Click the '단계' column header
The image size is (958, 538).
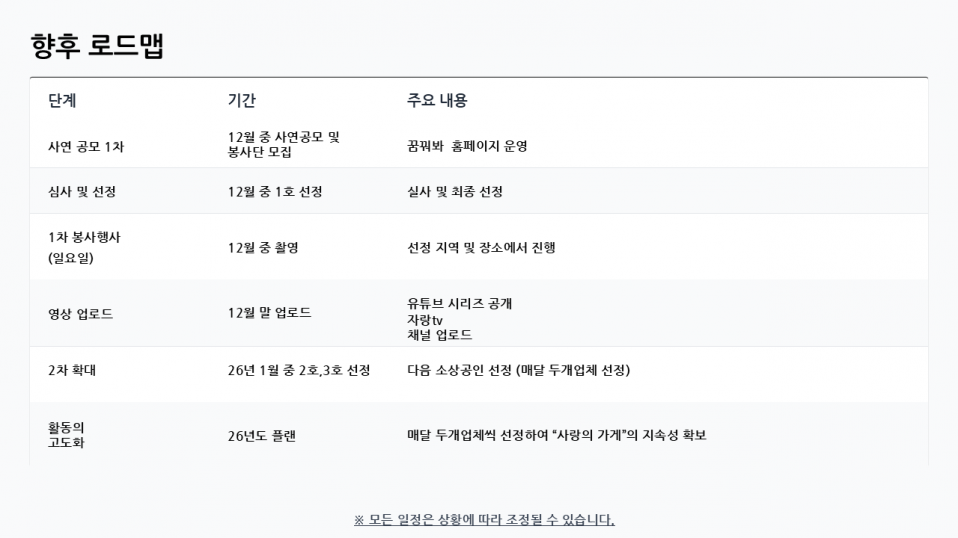(62, 100)
